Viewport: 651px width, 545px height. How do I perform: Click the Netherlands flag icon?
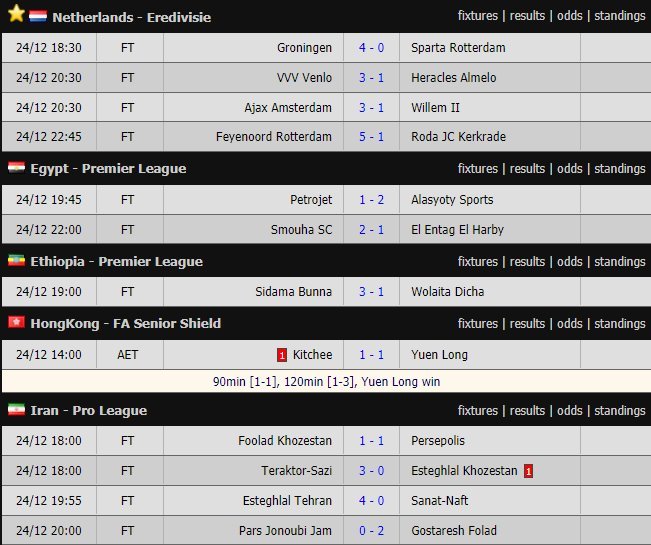click(38, 17)
